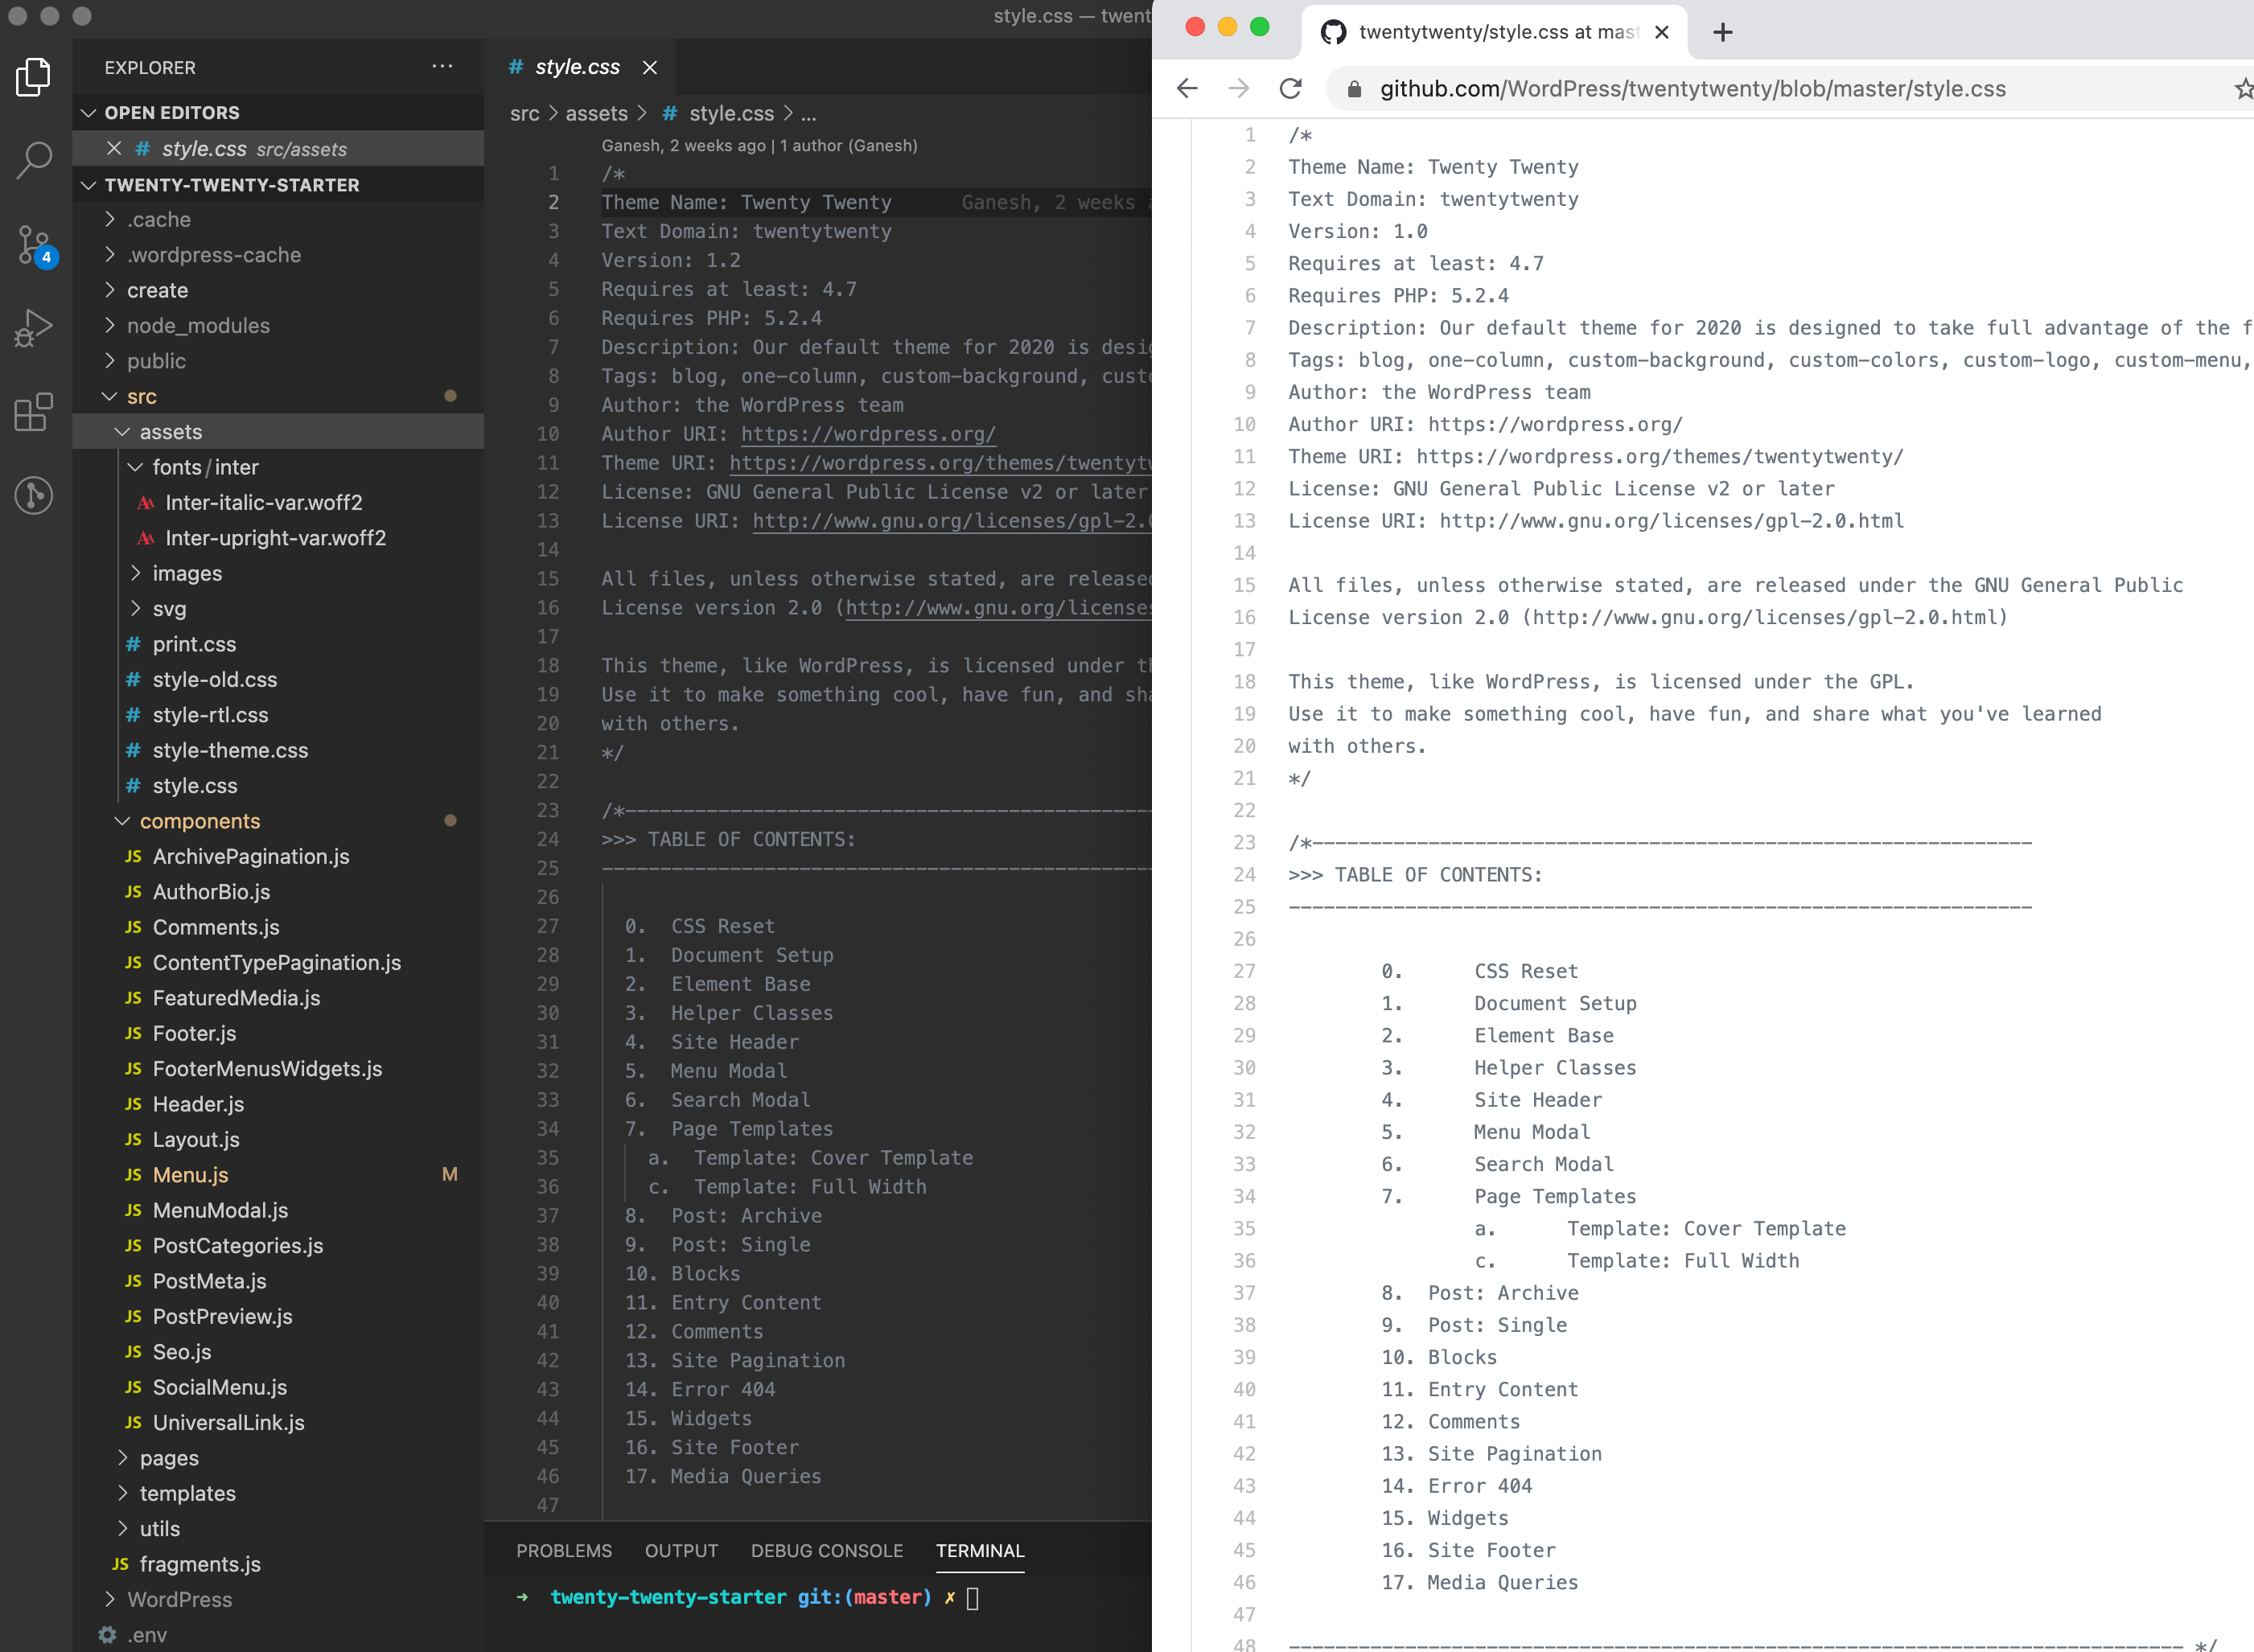Open the Extensions view
Screen dimensions: 2254x1652
point(34,412)
